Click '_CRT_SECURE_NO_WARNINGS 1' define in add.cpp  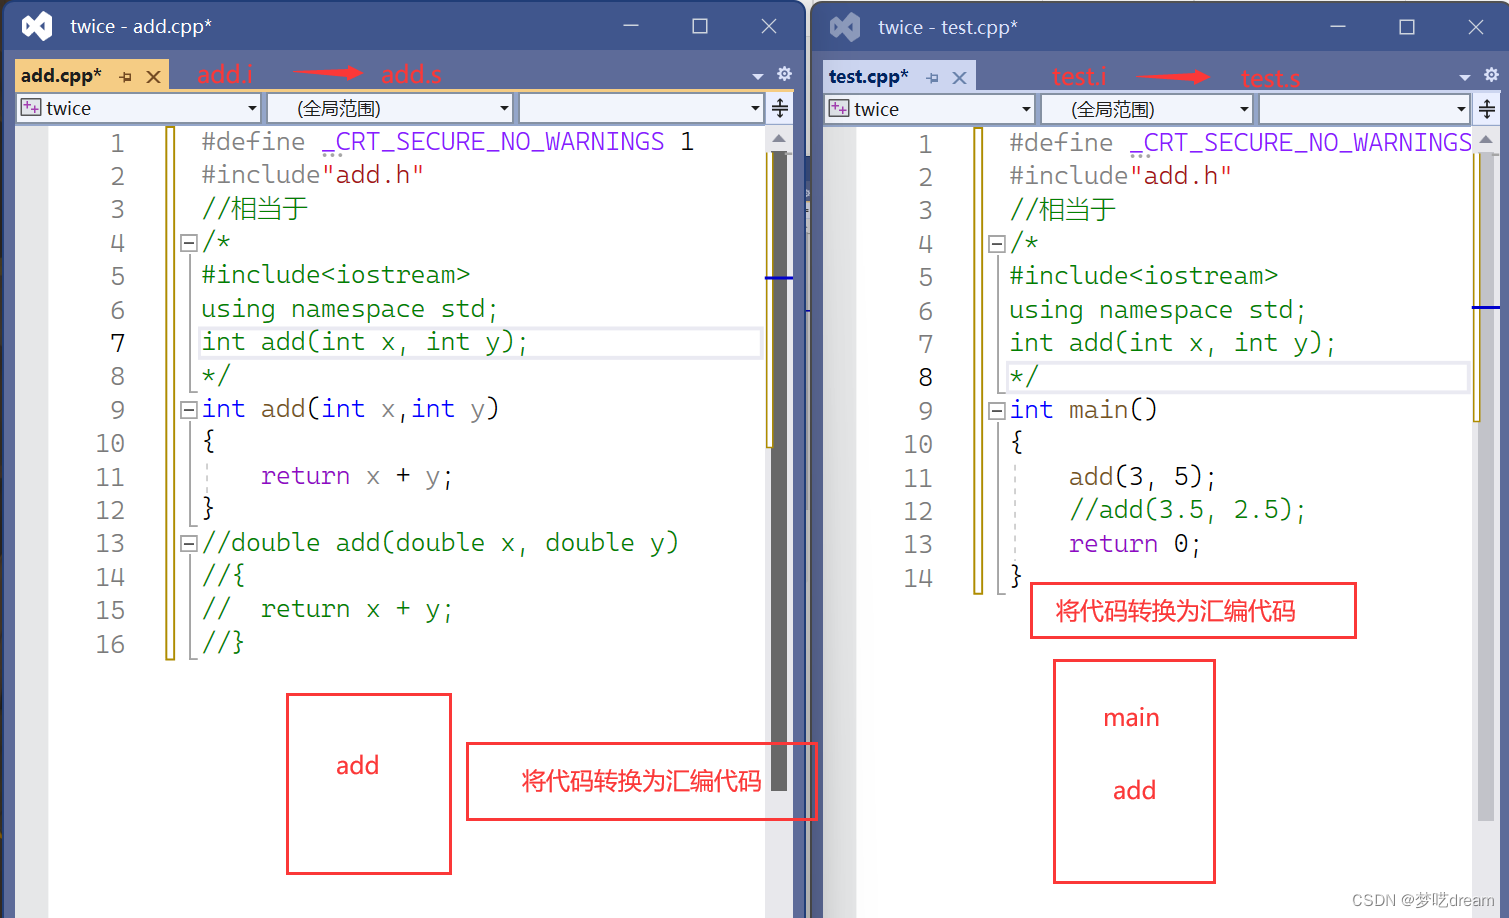[x=508, y=142]
